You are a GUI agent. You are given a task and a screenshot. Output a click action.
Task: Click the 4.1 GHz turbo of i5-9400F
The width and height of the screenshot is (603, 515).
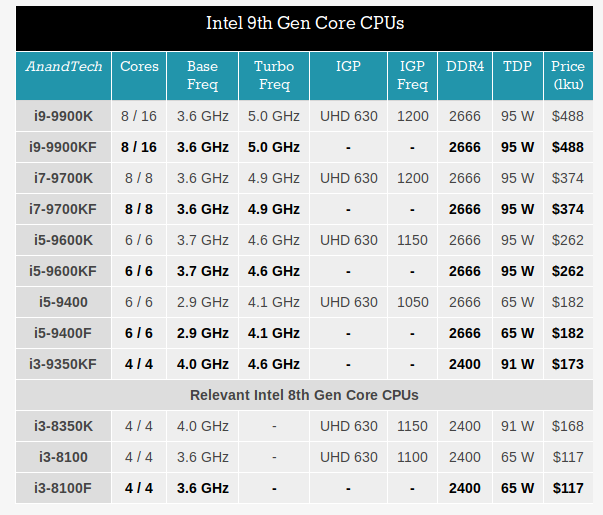pos(274,333)
